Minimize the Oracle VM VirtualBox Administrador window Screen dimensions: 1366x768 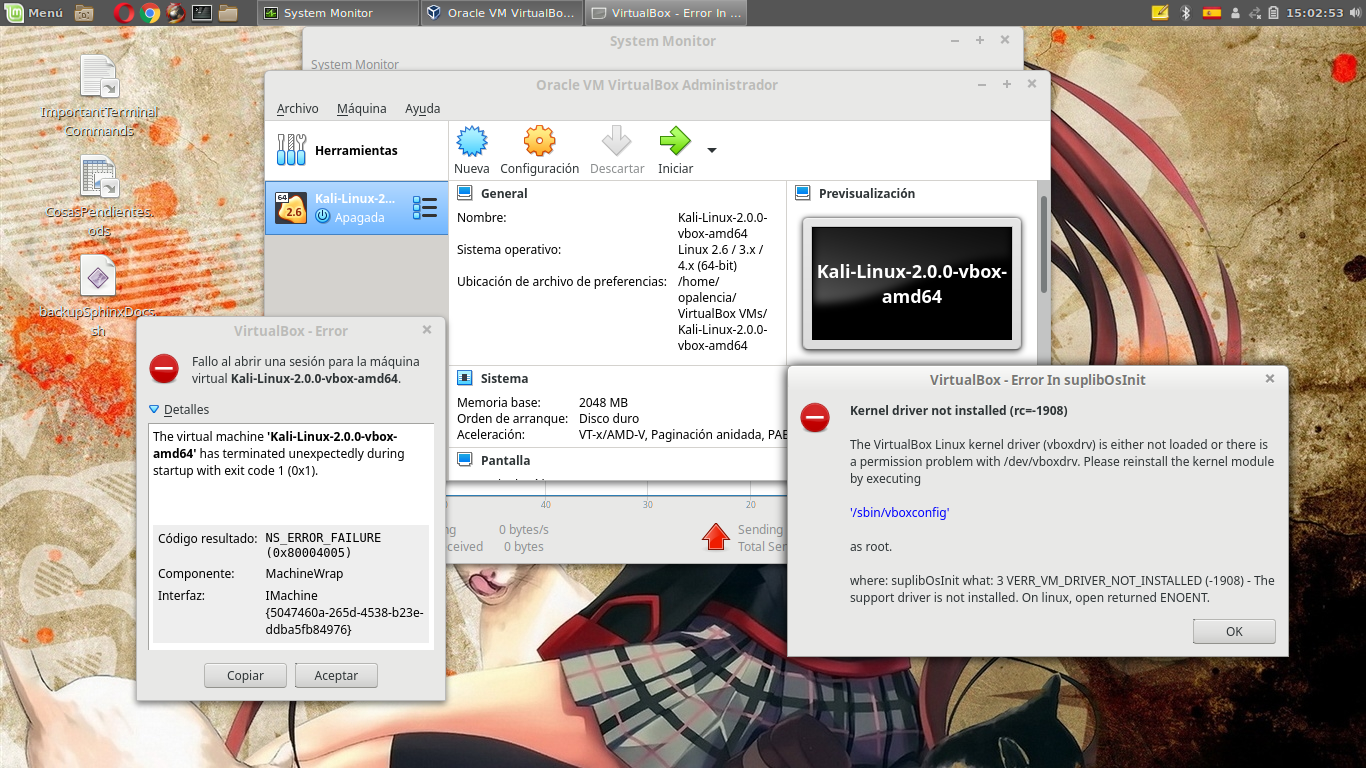(982, 85)
